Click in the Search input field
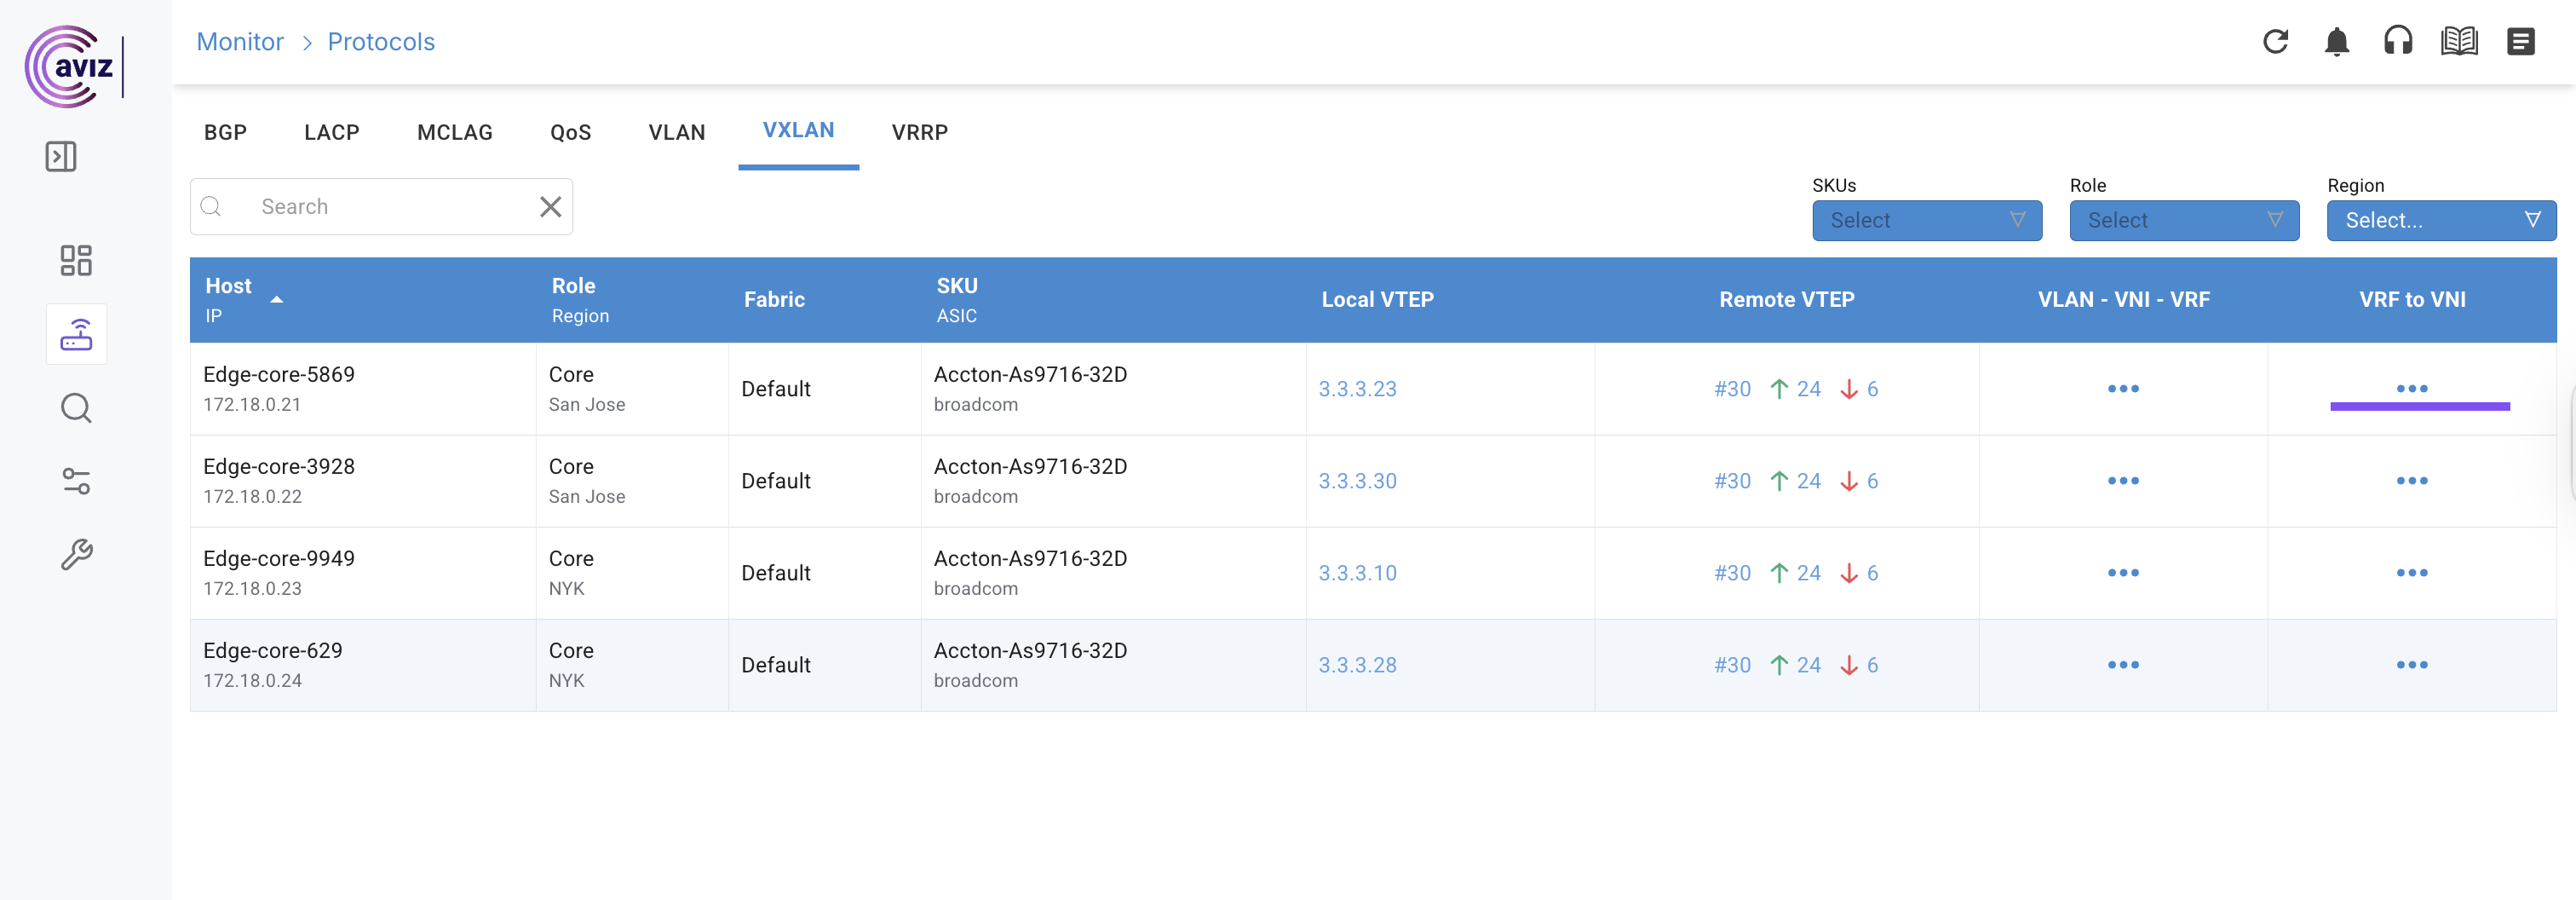The image size is (2576, 900). (390, 207)
